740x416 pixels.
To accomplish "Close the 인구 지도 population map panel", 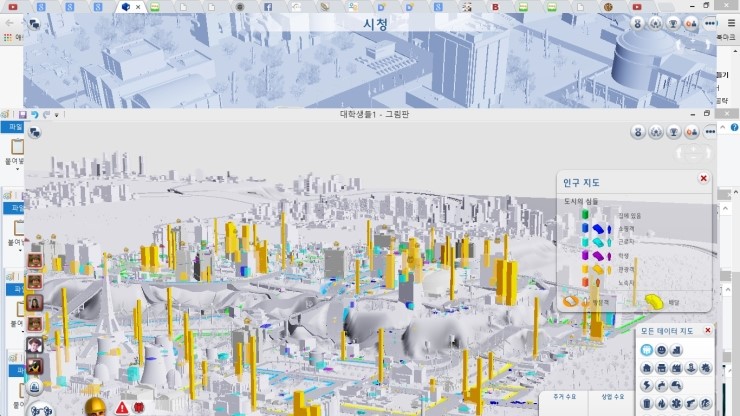I will tap(703, 178).
